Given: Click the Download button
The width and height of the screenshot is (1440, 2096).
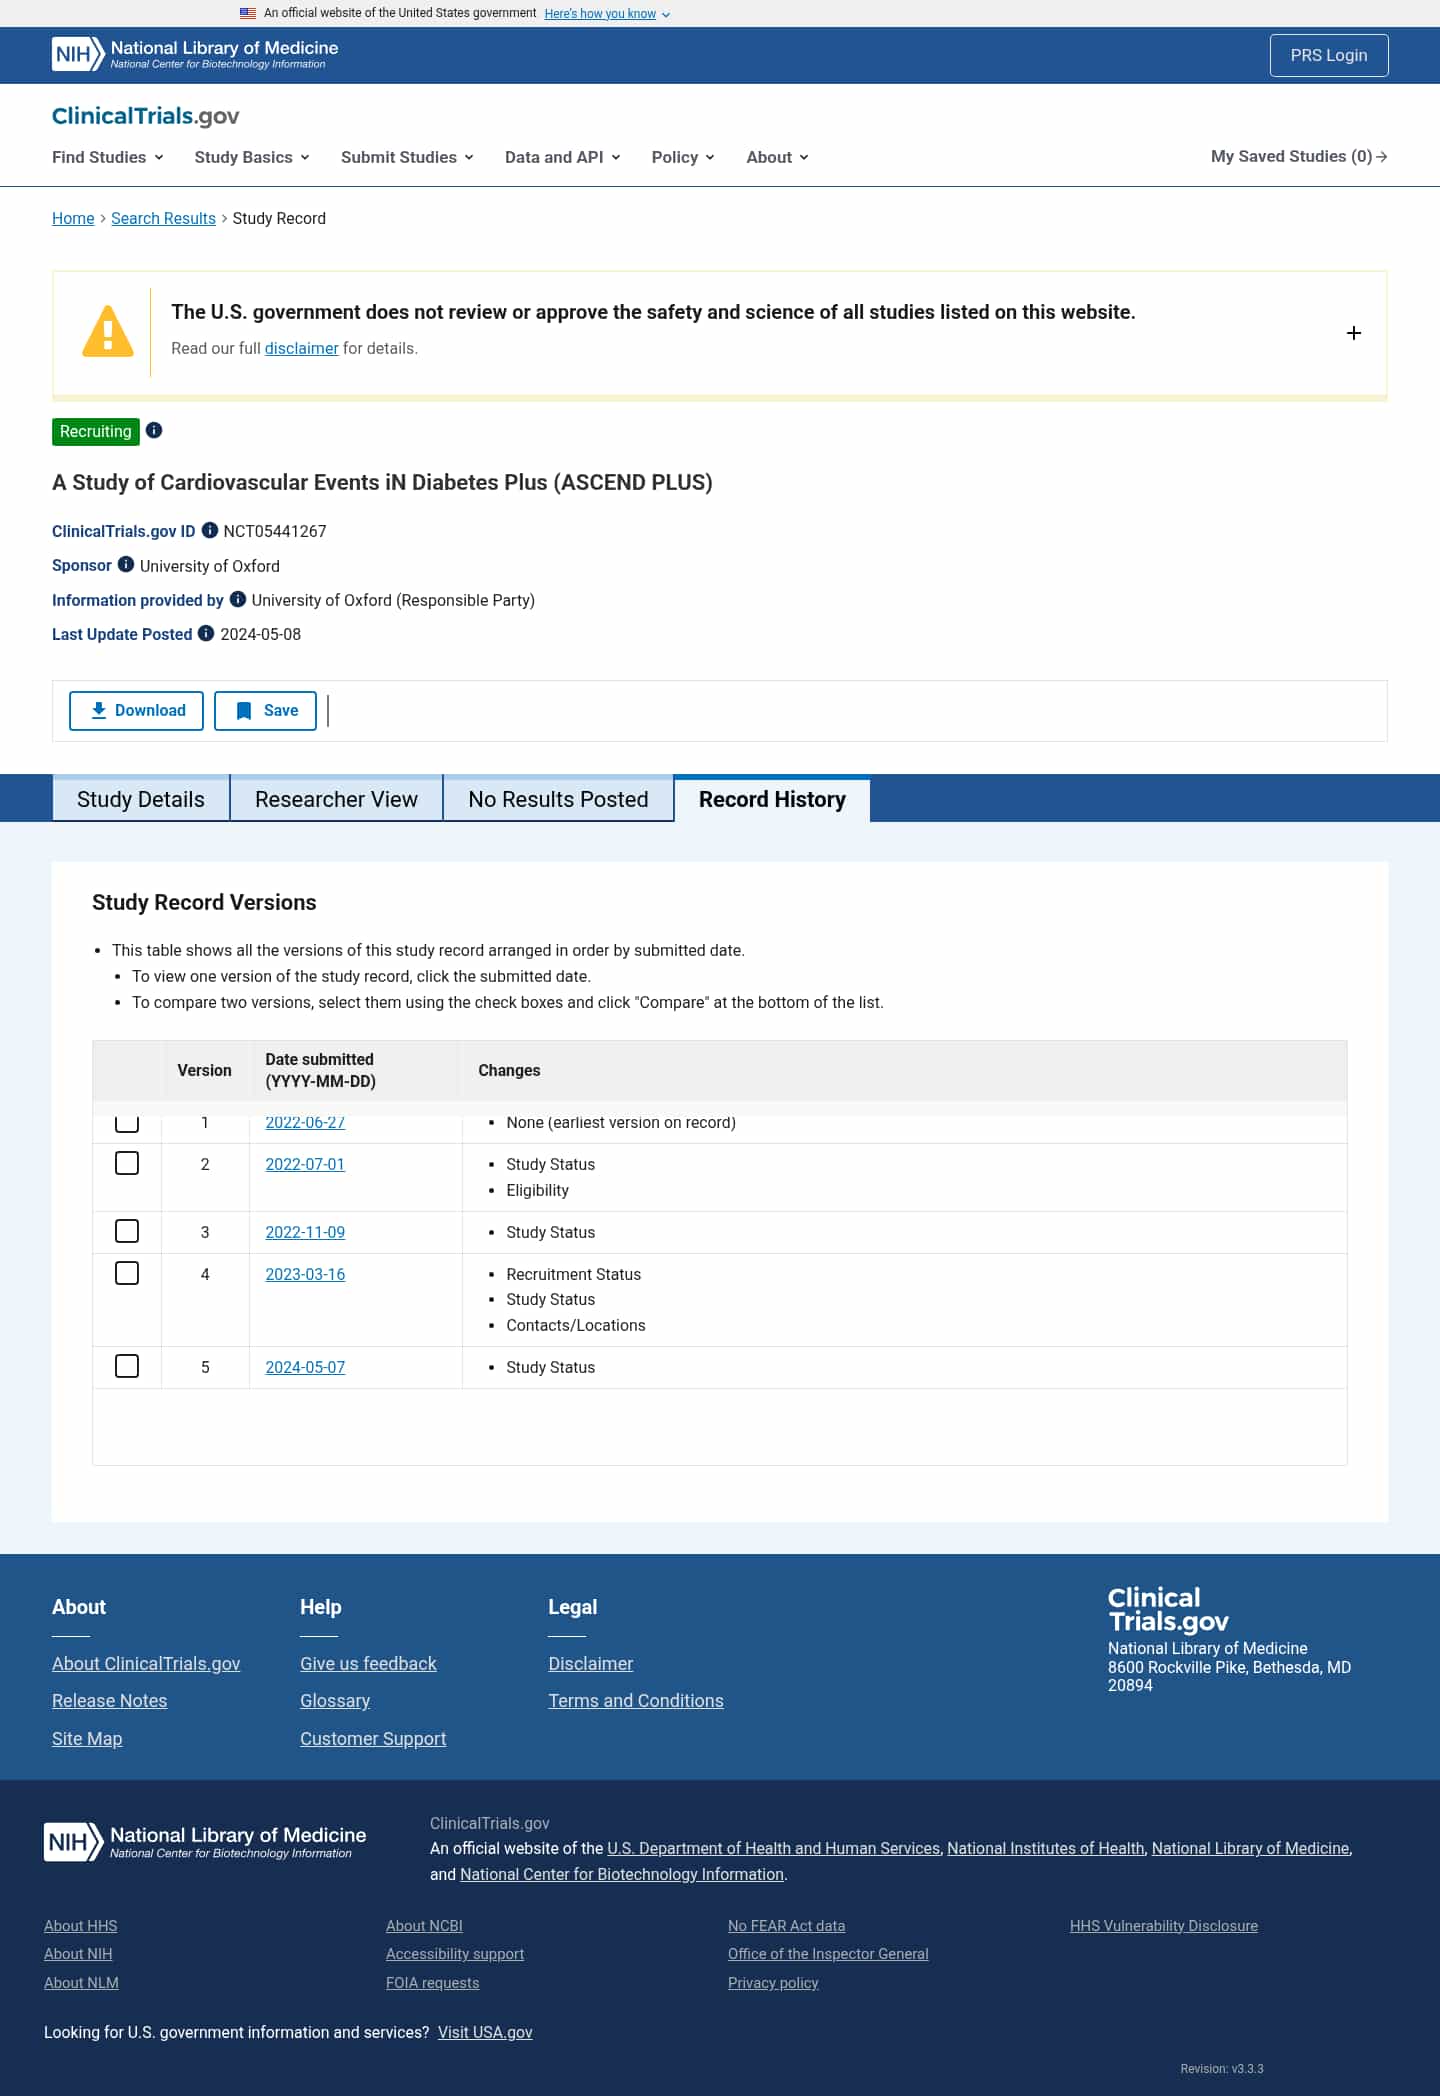Looking at the screenshot, I should point(137,710).
